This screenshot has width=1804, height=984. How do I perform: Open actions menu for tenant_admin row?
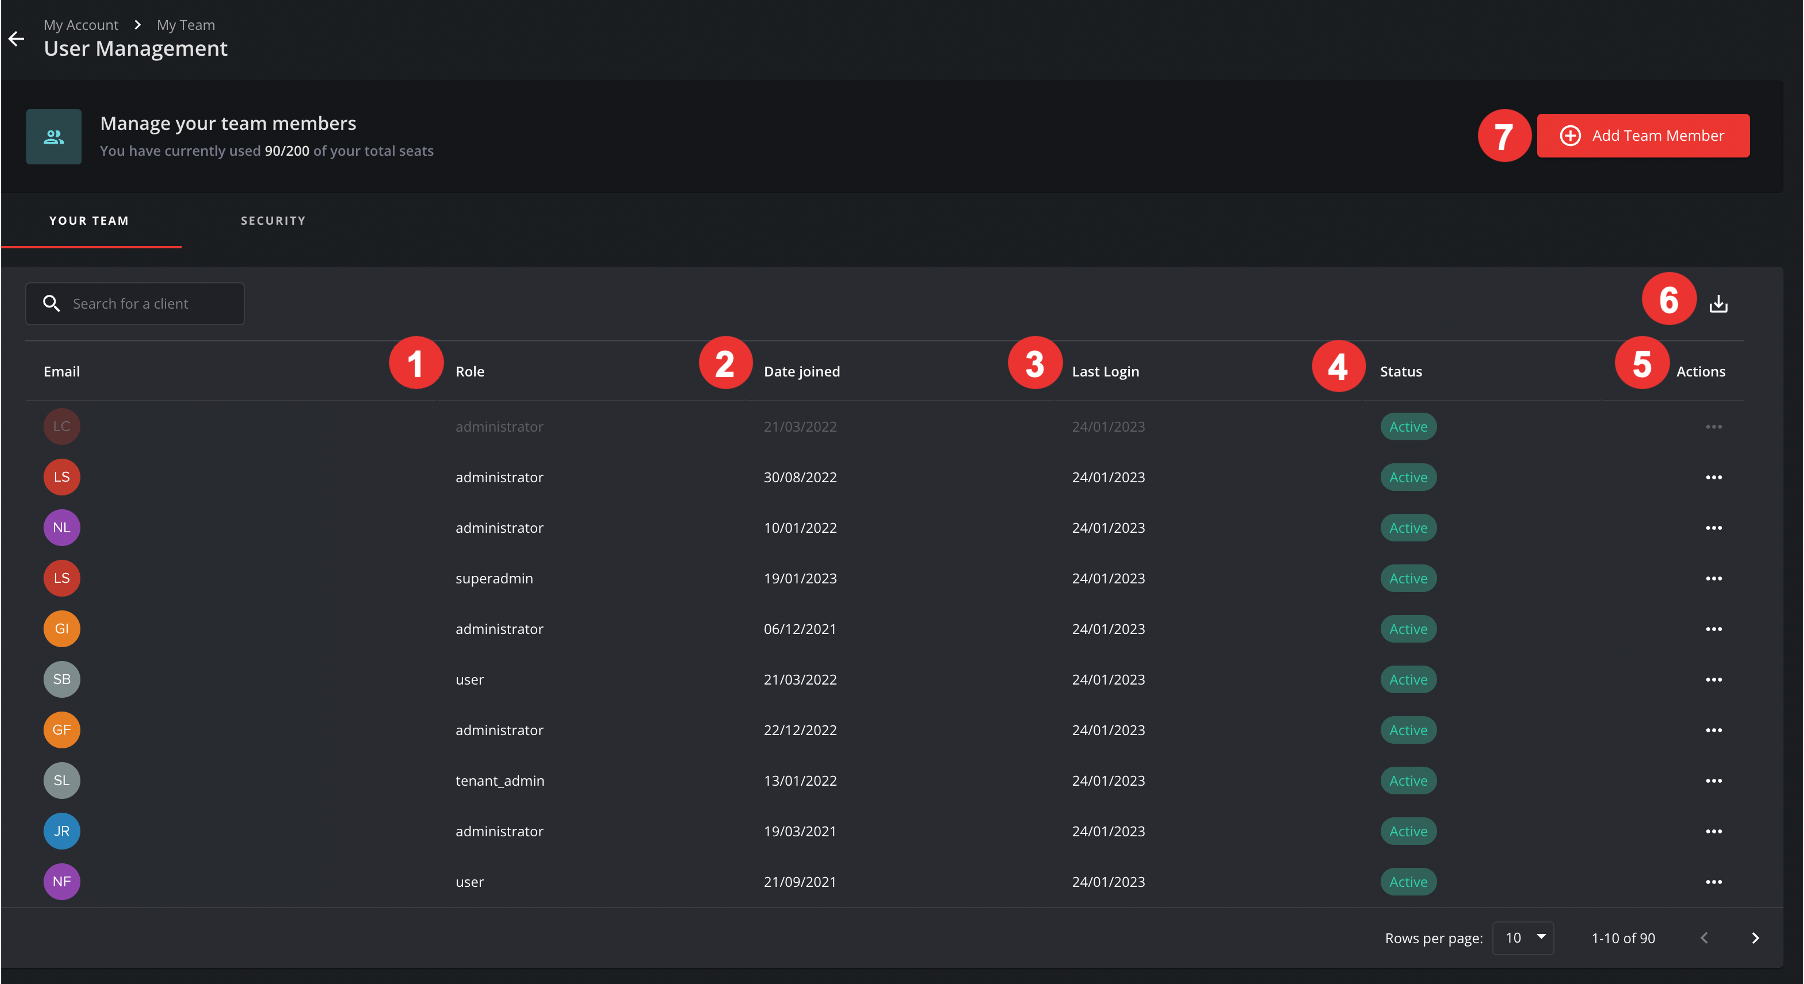pos(1713,781)
